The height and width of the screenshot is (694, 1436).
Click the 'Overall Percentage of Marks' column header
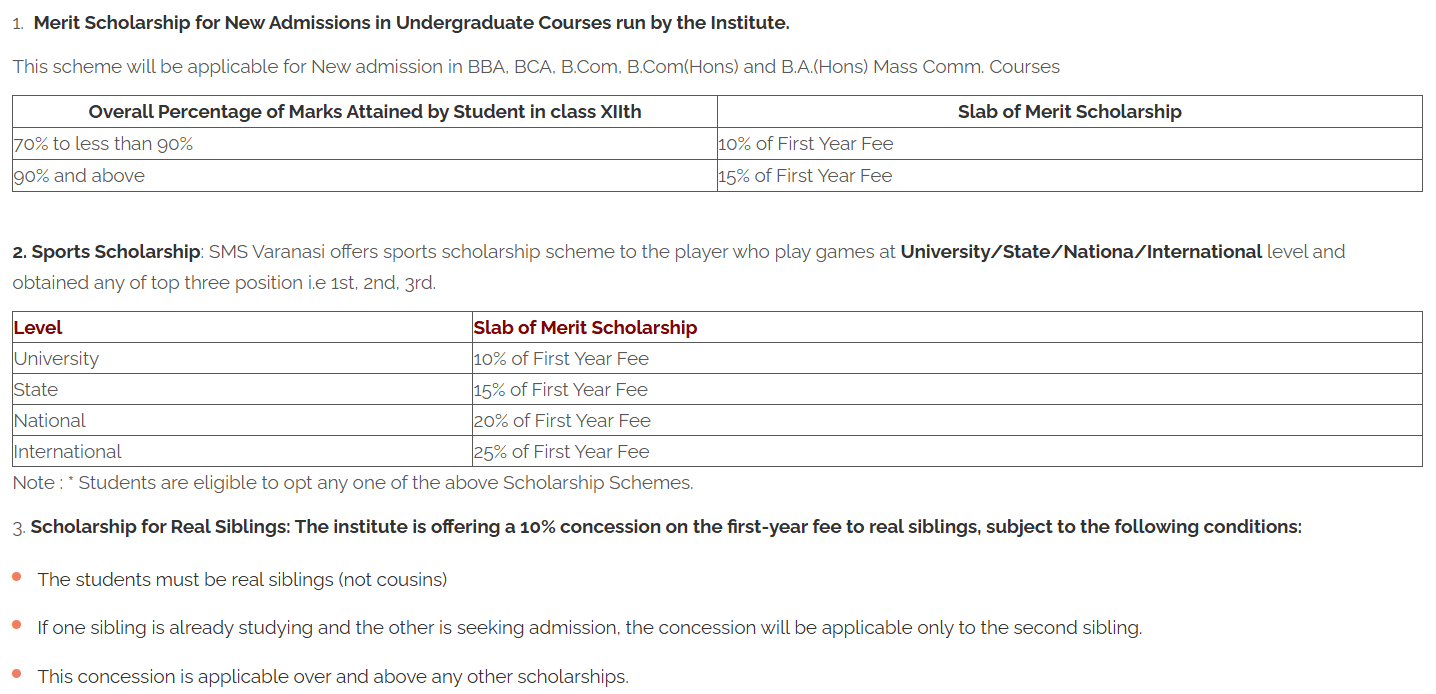[x=365, y=112]
